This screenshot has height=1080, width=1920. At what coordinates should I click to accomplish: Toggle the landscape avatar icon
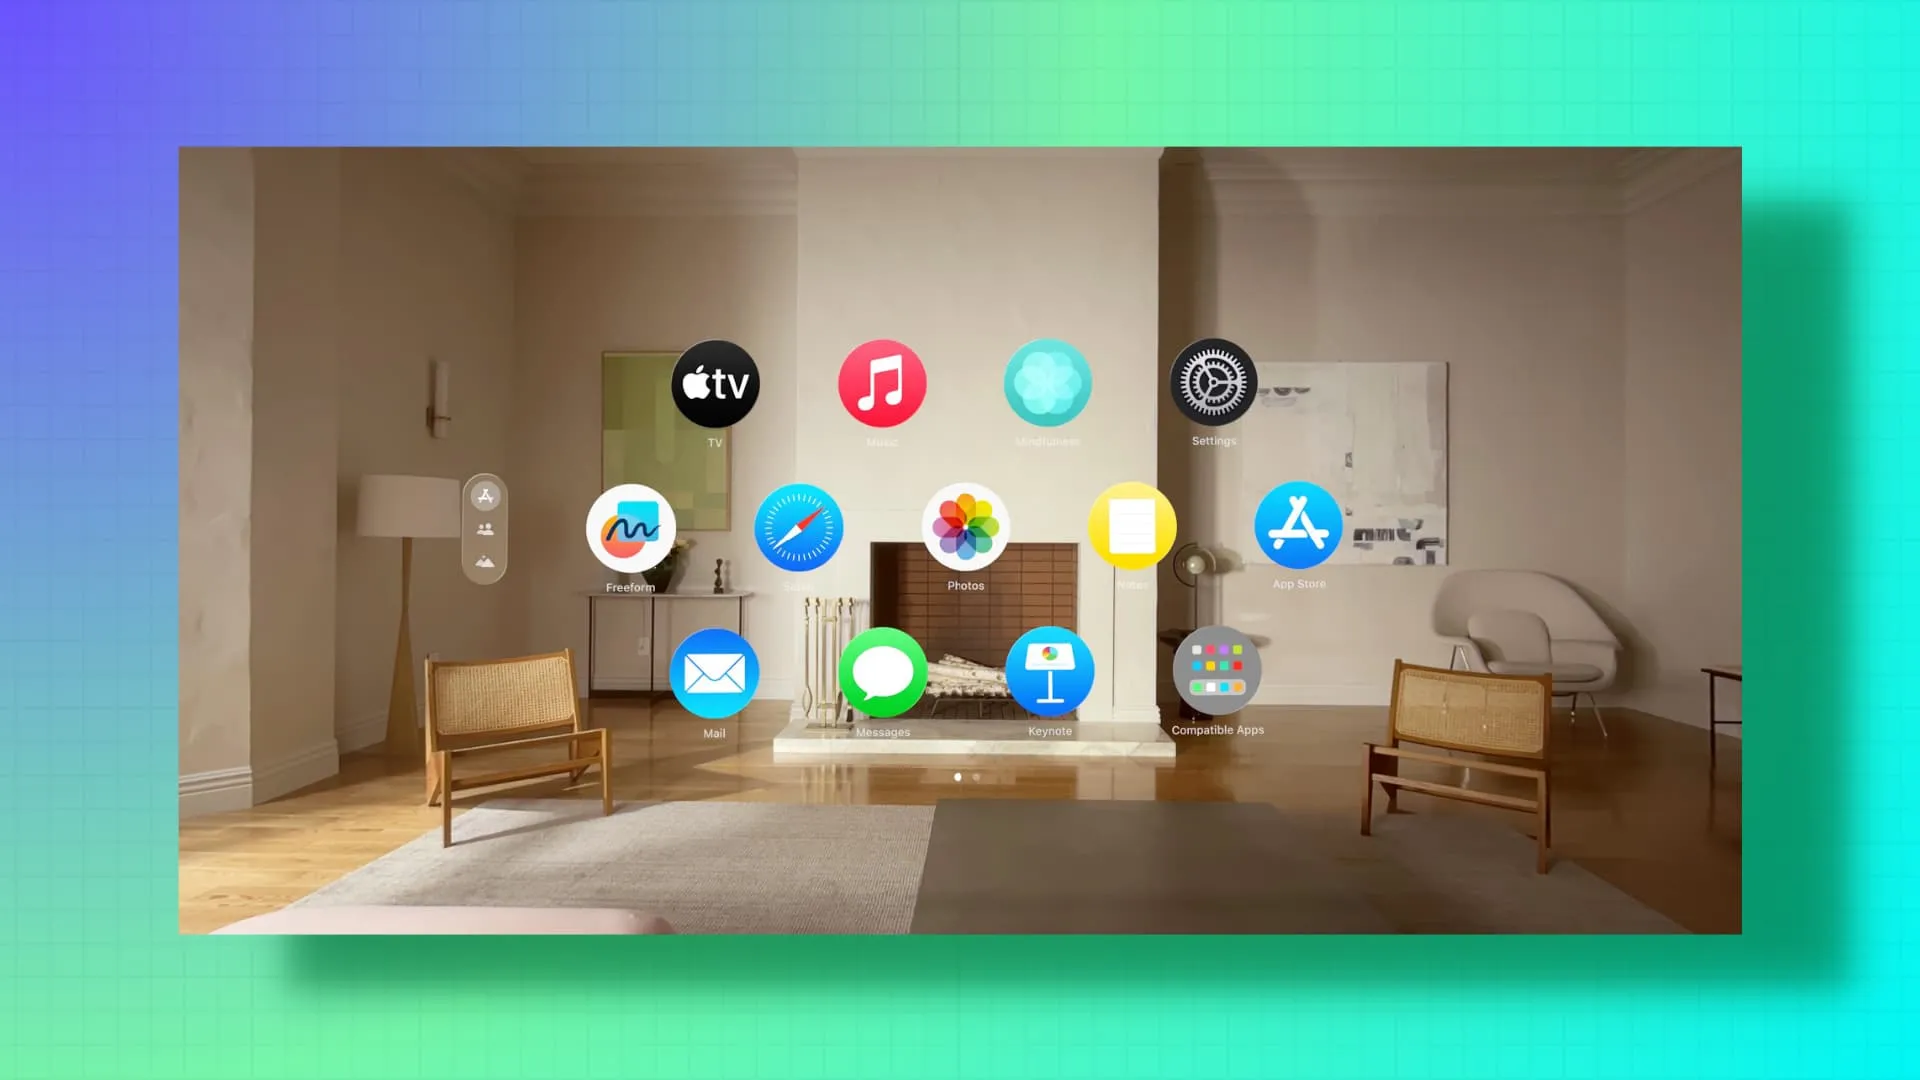(485, 559)
